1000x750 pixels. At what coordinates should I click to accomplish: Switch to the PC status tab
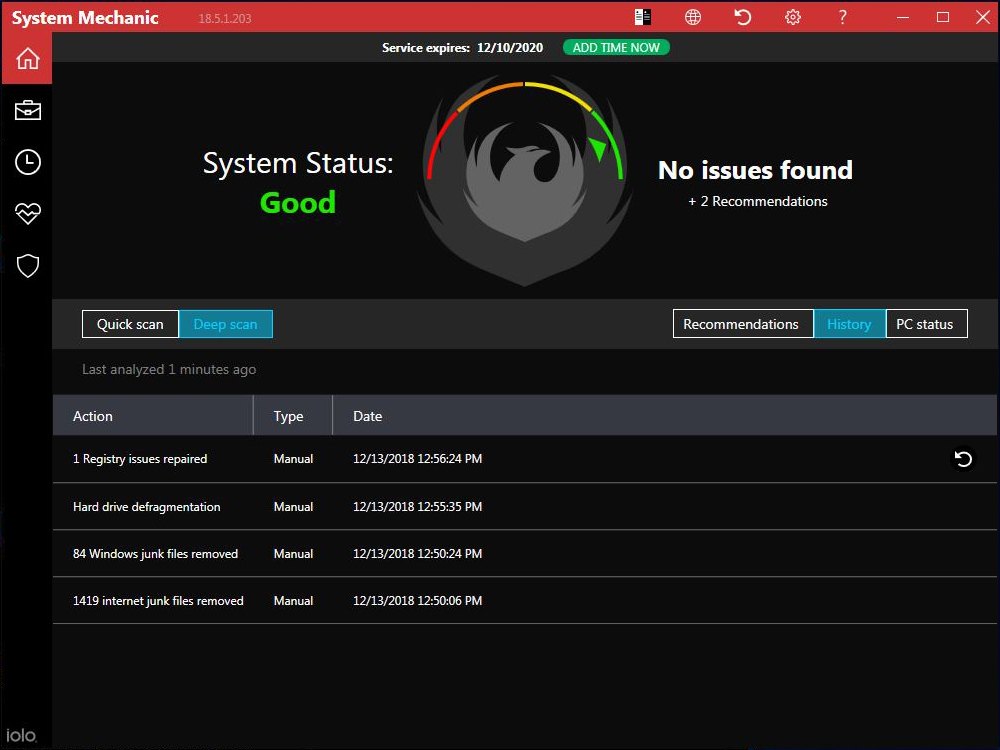926,324
